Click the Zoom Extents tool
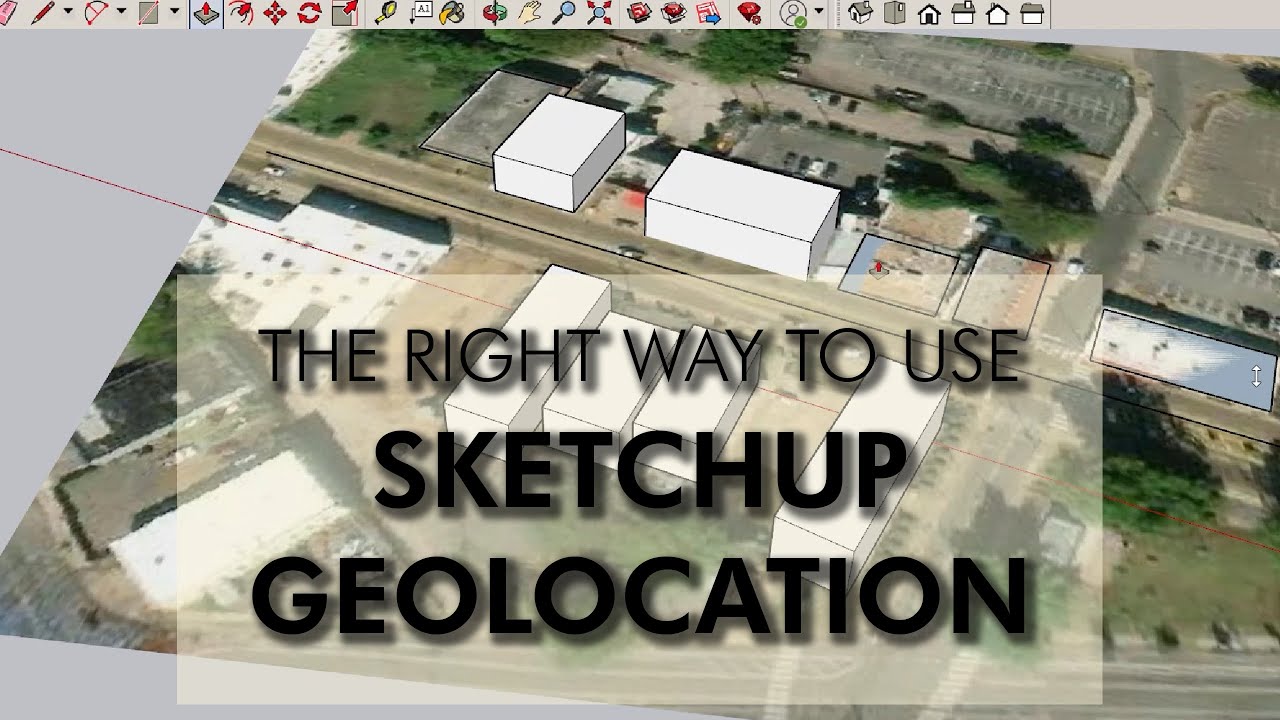Image resolution: width=1280 pixels, height=720 pixels. pos(598,13)
